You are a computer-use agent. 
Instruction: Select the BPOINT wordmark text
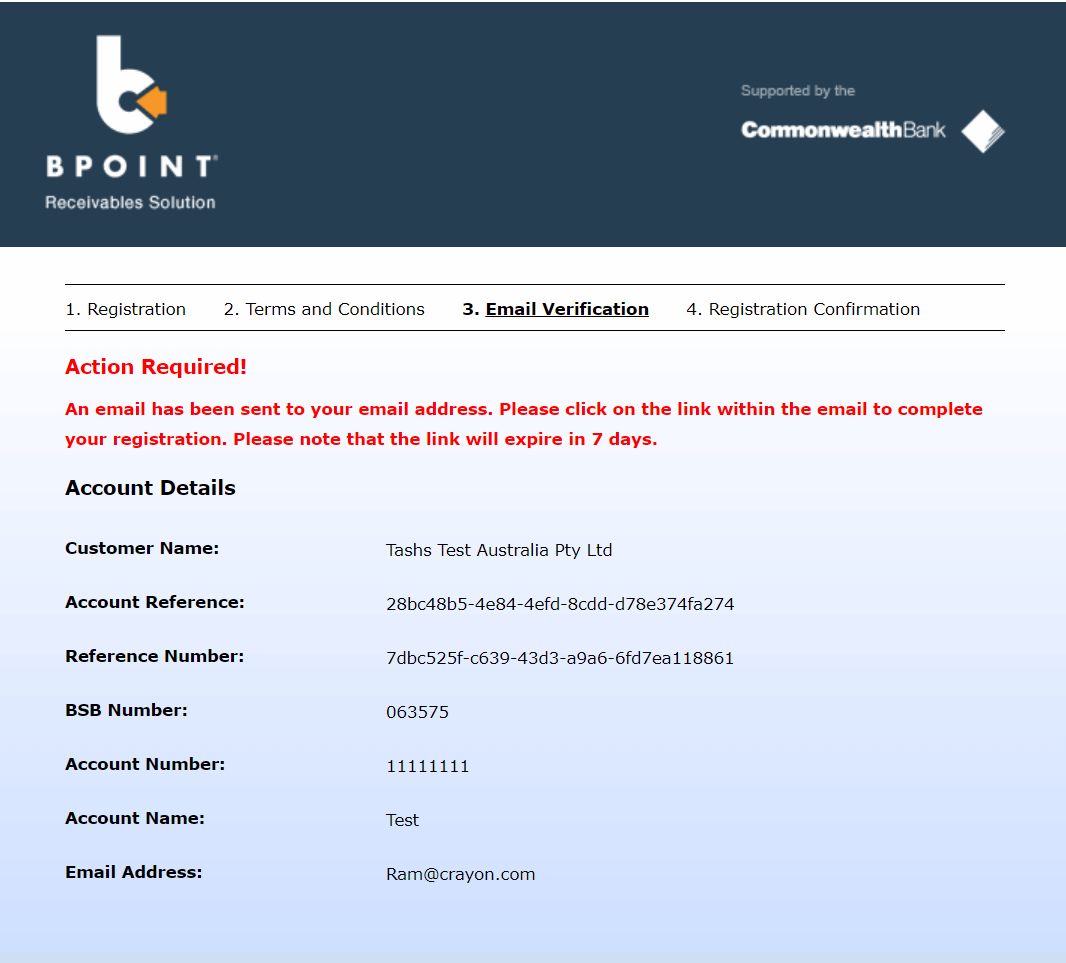(130, 166)
